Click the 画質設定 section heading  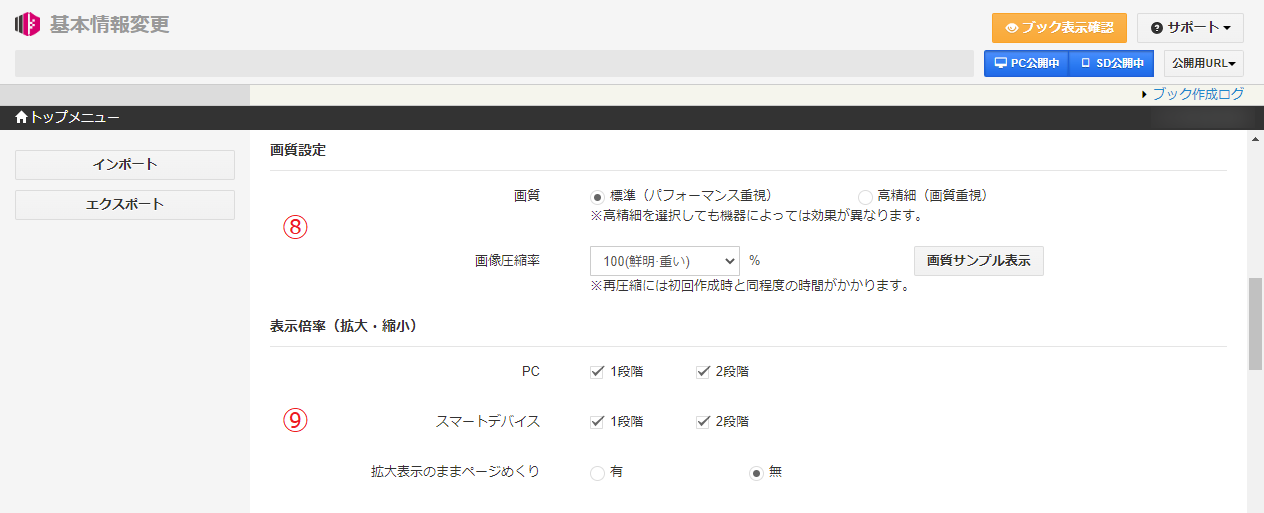(298, 151)
